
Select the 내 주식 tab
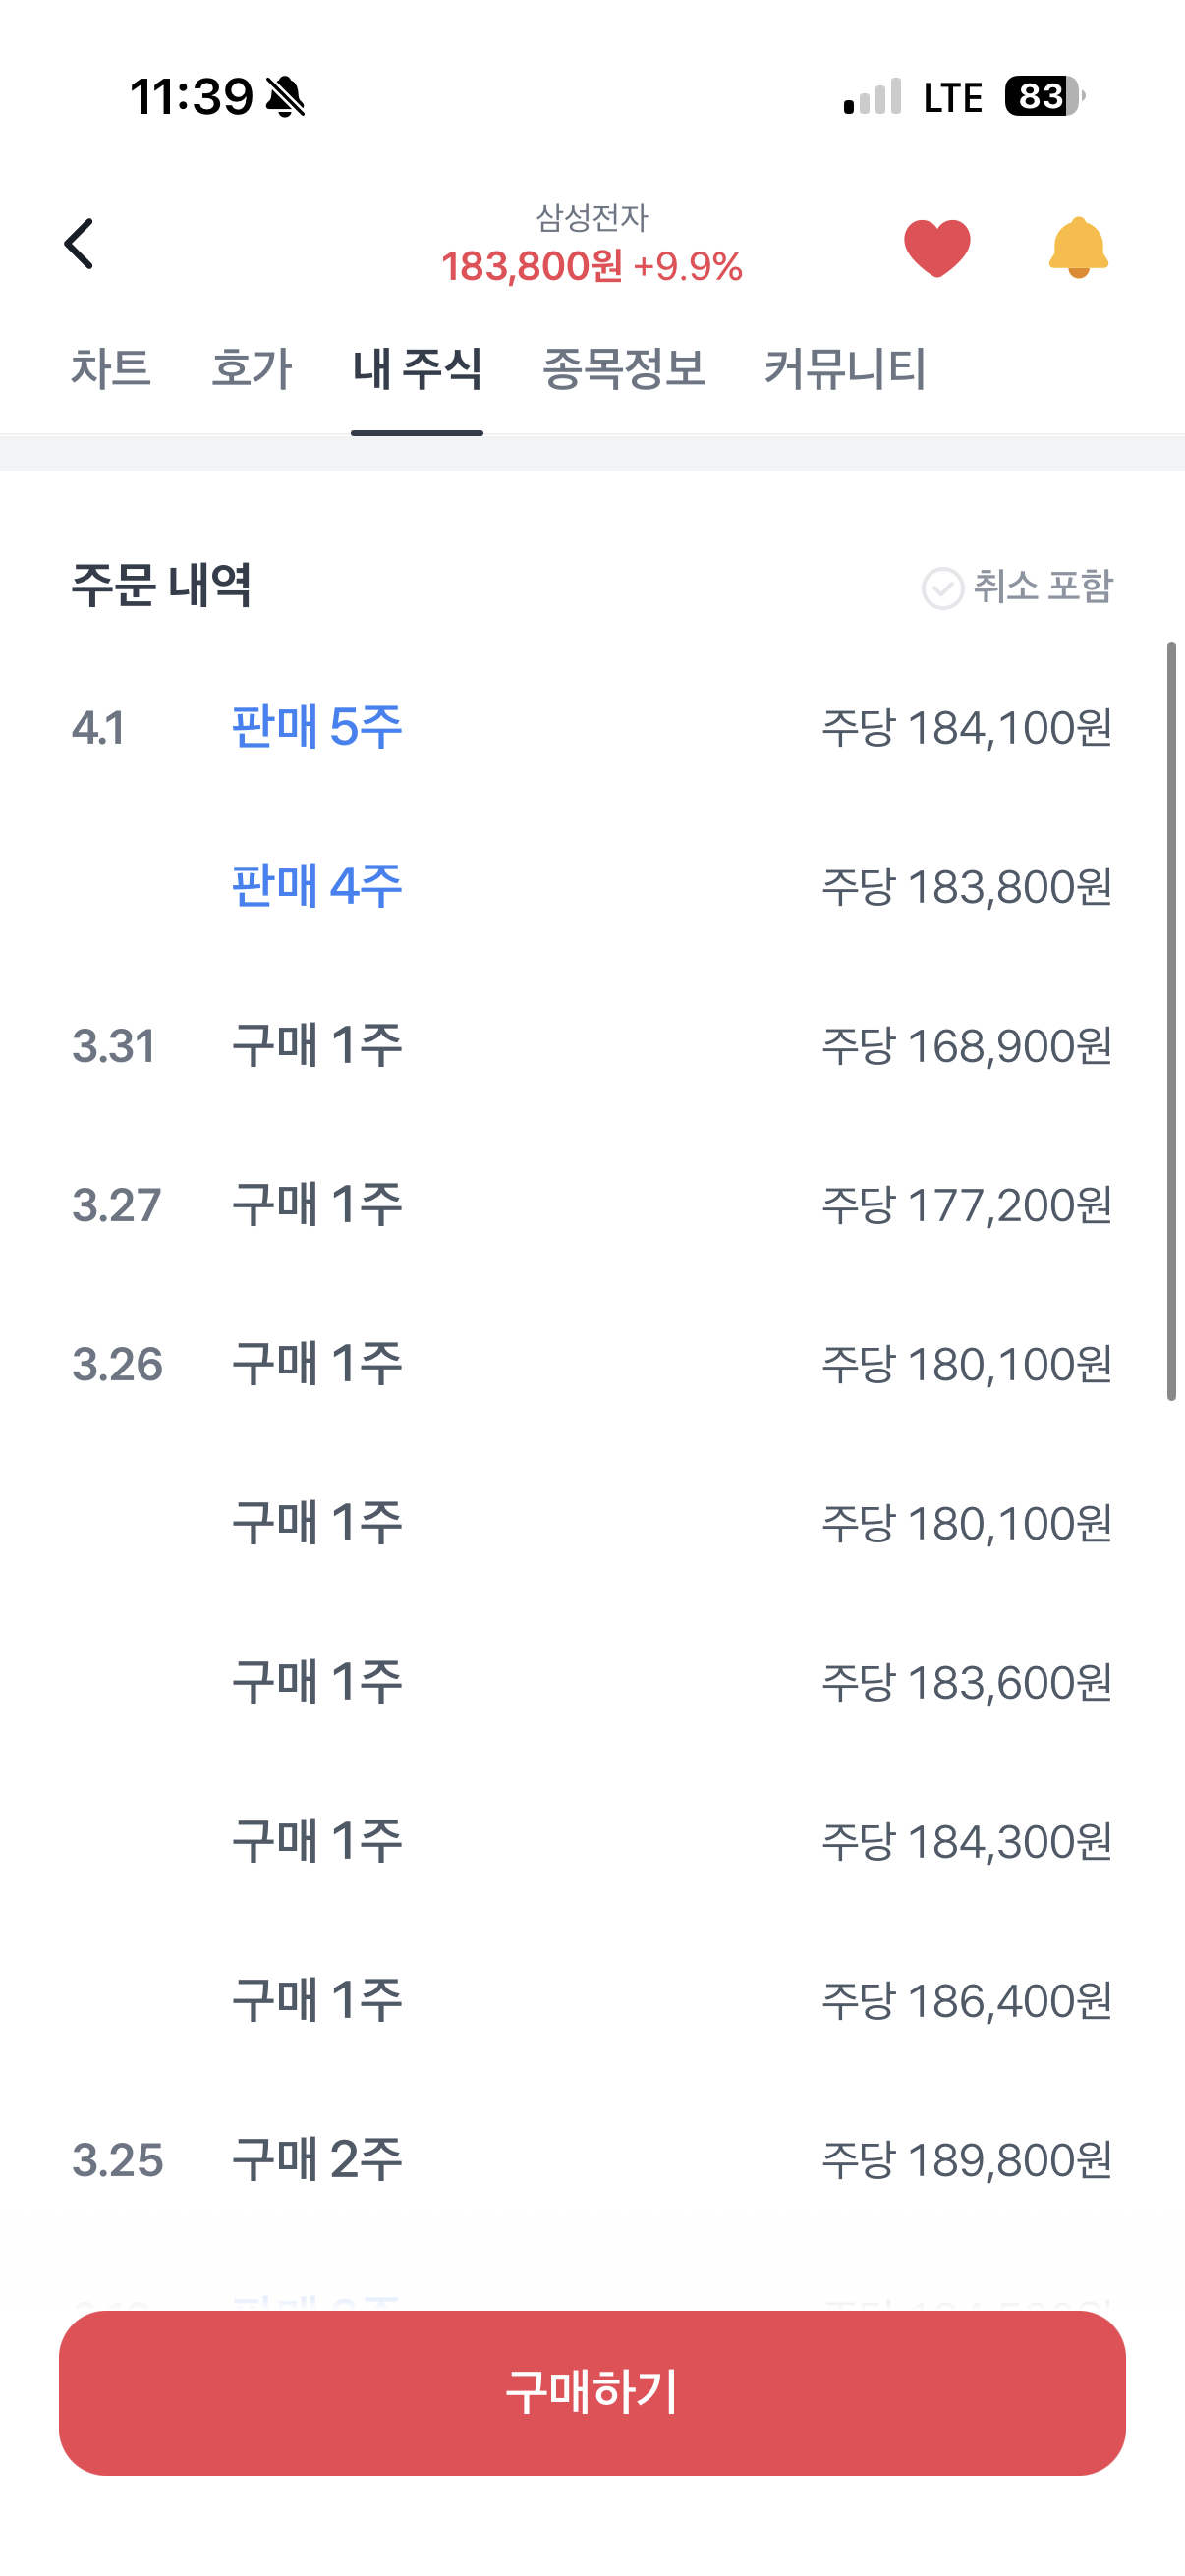pyautogui.click(x=417, y=369)
